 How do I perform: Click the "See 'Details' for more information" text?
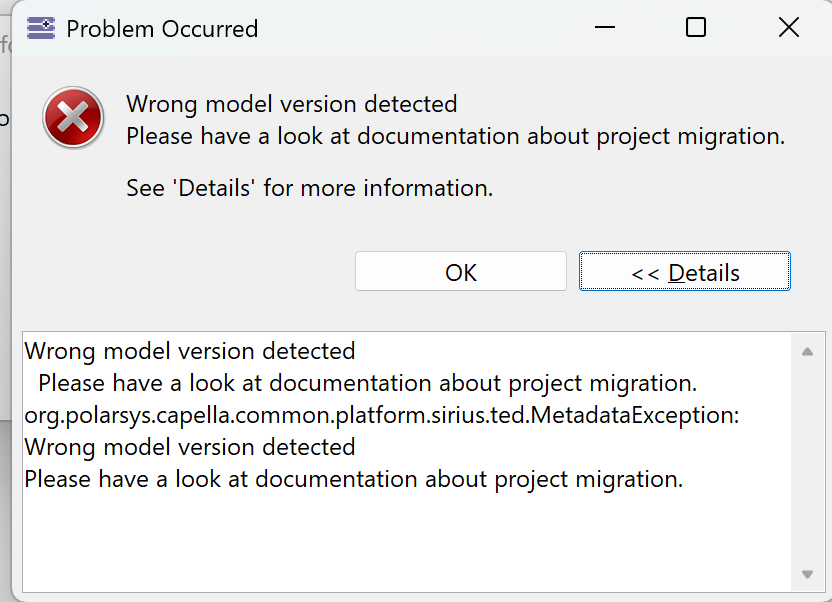click(x=309, y=188)
